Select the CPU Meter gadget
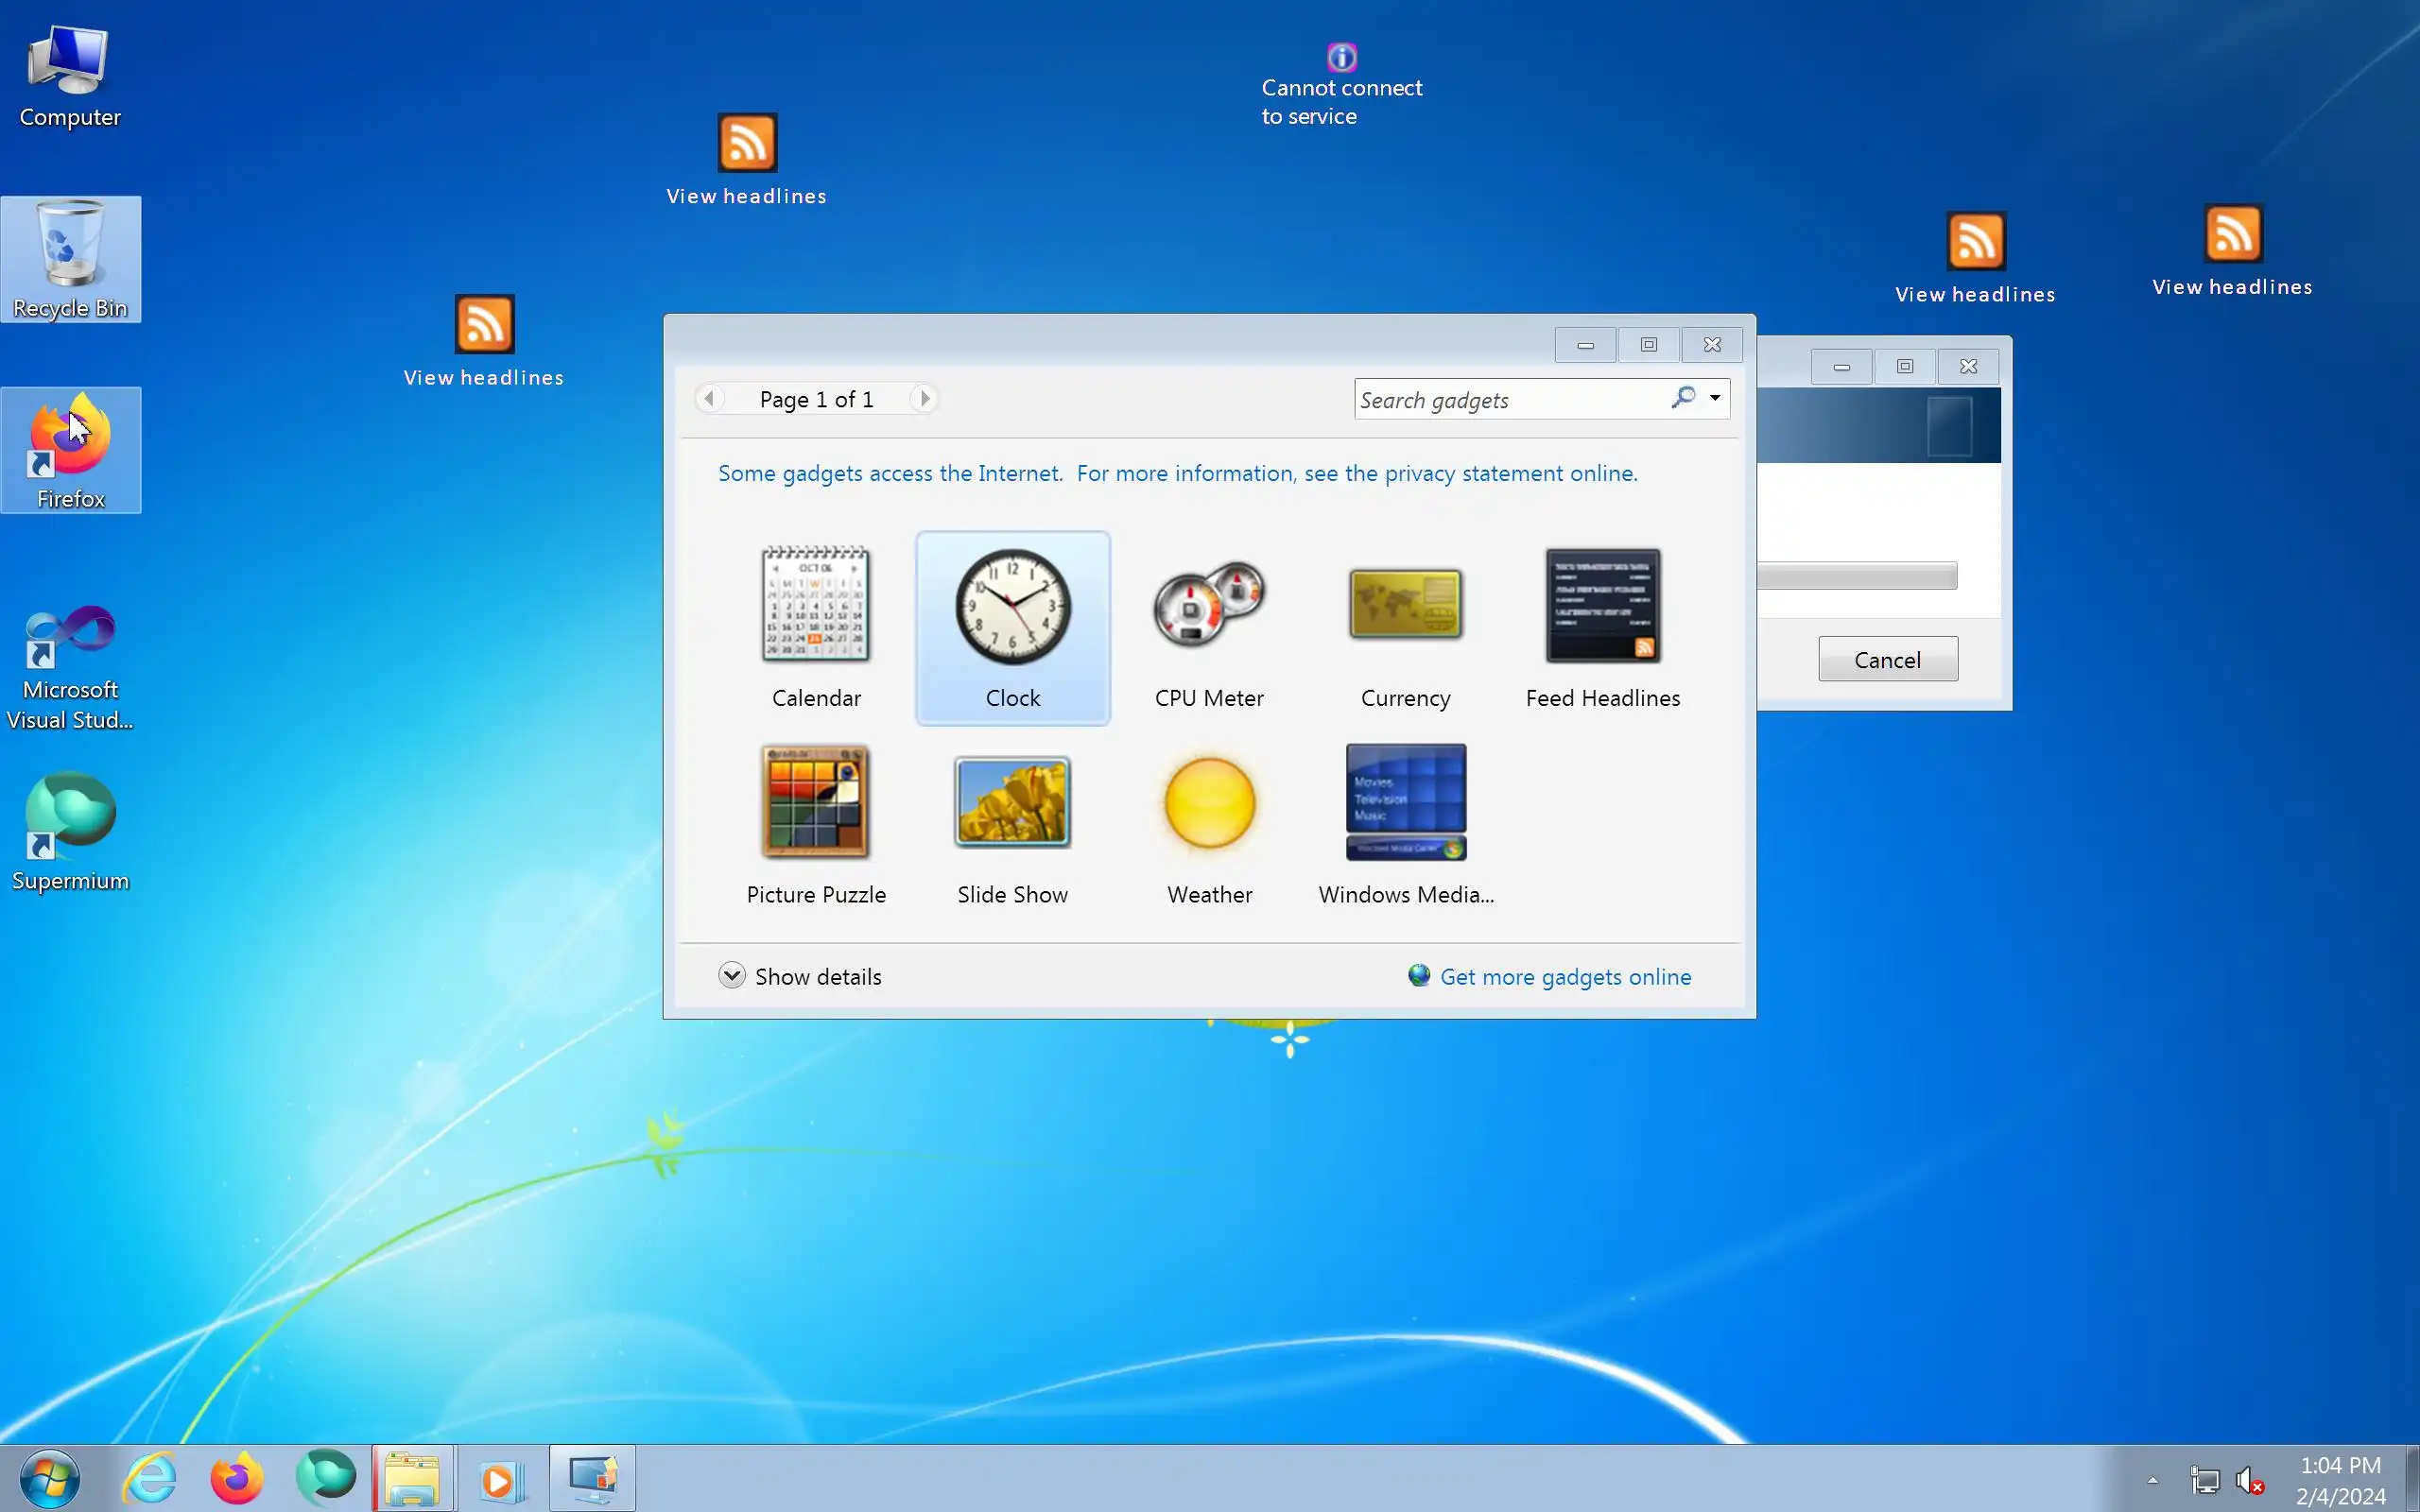This screenshot has height=1512, width=2420. pos(1208,605)
